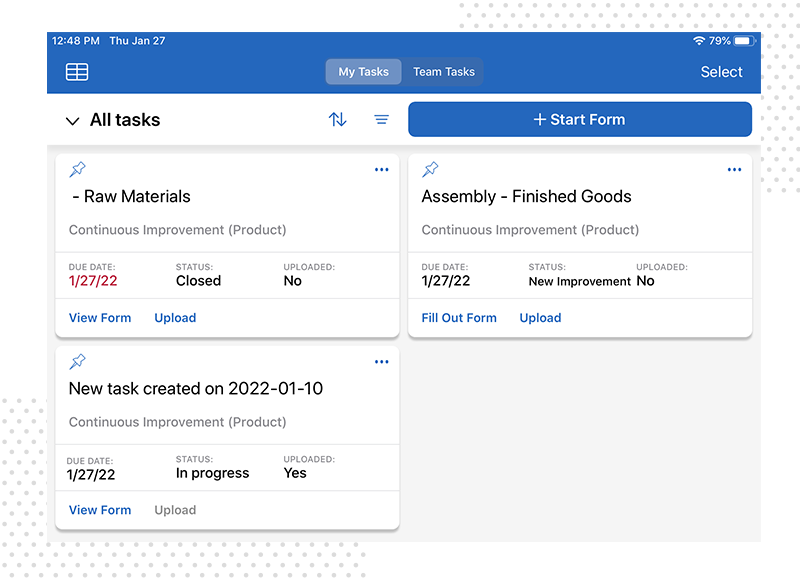Start a new form
800x578 pixels.
[x=580, y=119]
